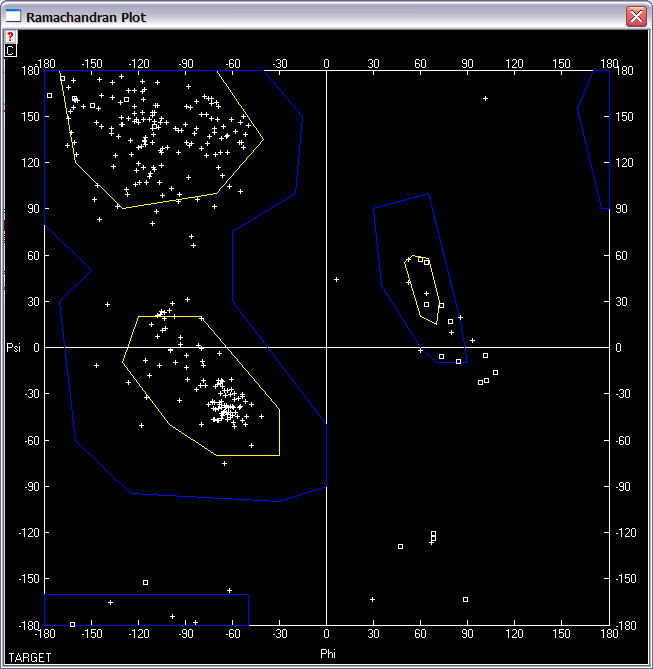
Task: Select square residue near phi 108, psi -16
Action: 495,372
